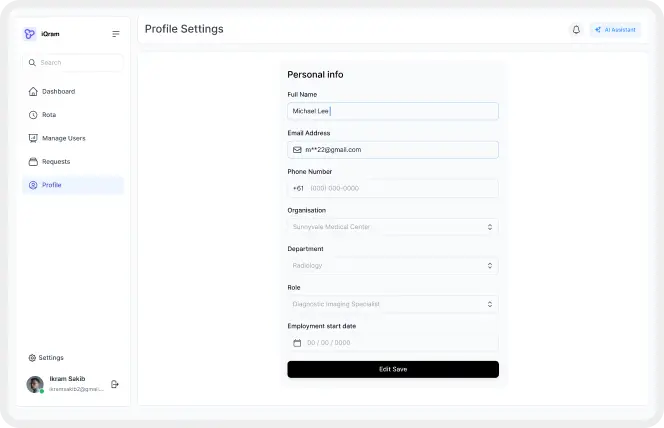Click the calendar icon in Employment start date
Screen dimensions: 664x428
(297, 343)
